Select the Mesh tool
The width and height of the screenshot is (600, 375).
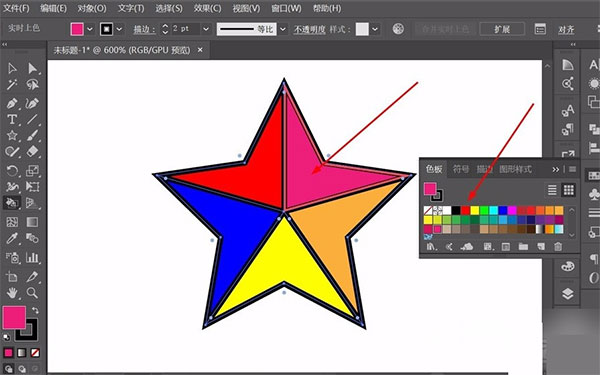click(12, 222)
